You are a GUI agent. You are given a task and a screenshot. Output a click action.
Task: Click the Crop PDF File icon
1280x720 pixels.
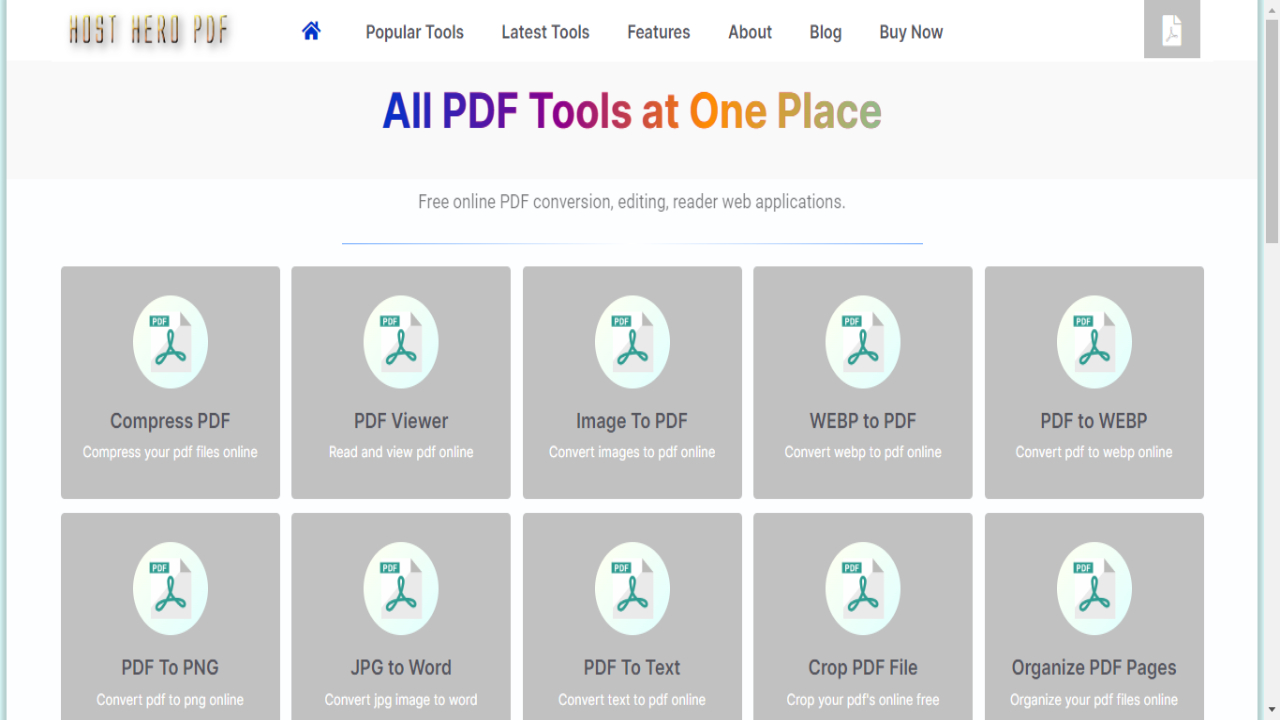tap(863, 589)
